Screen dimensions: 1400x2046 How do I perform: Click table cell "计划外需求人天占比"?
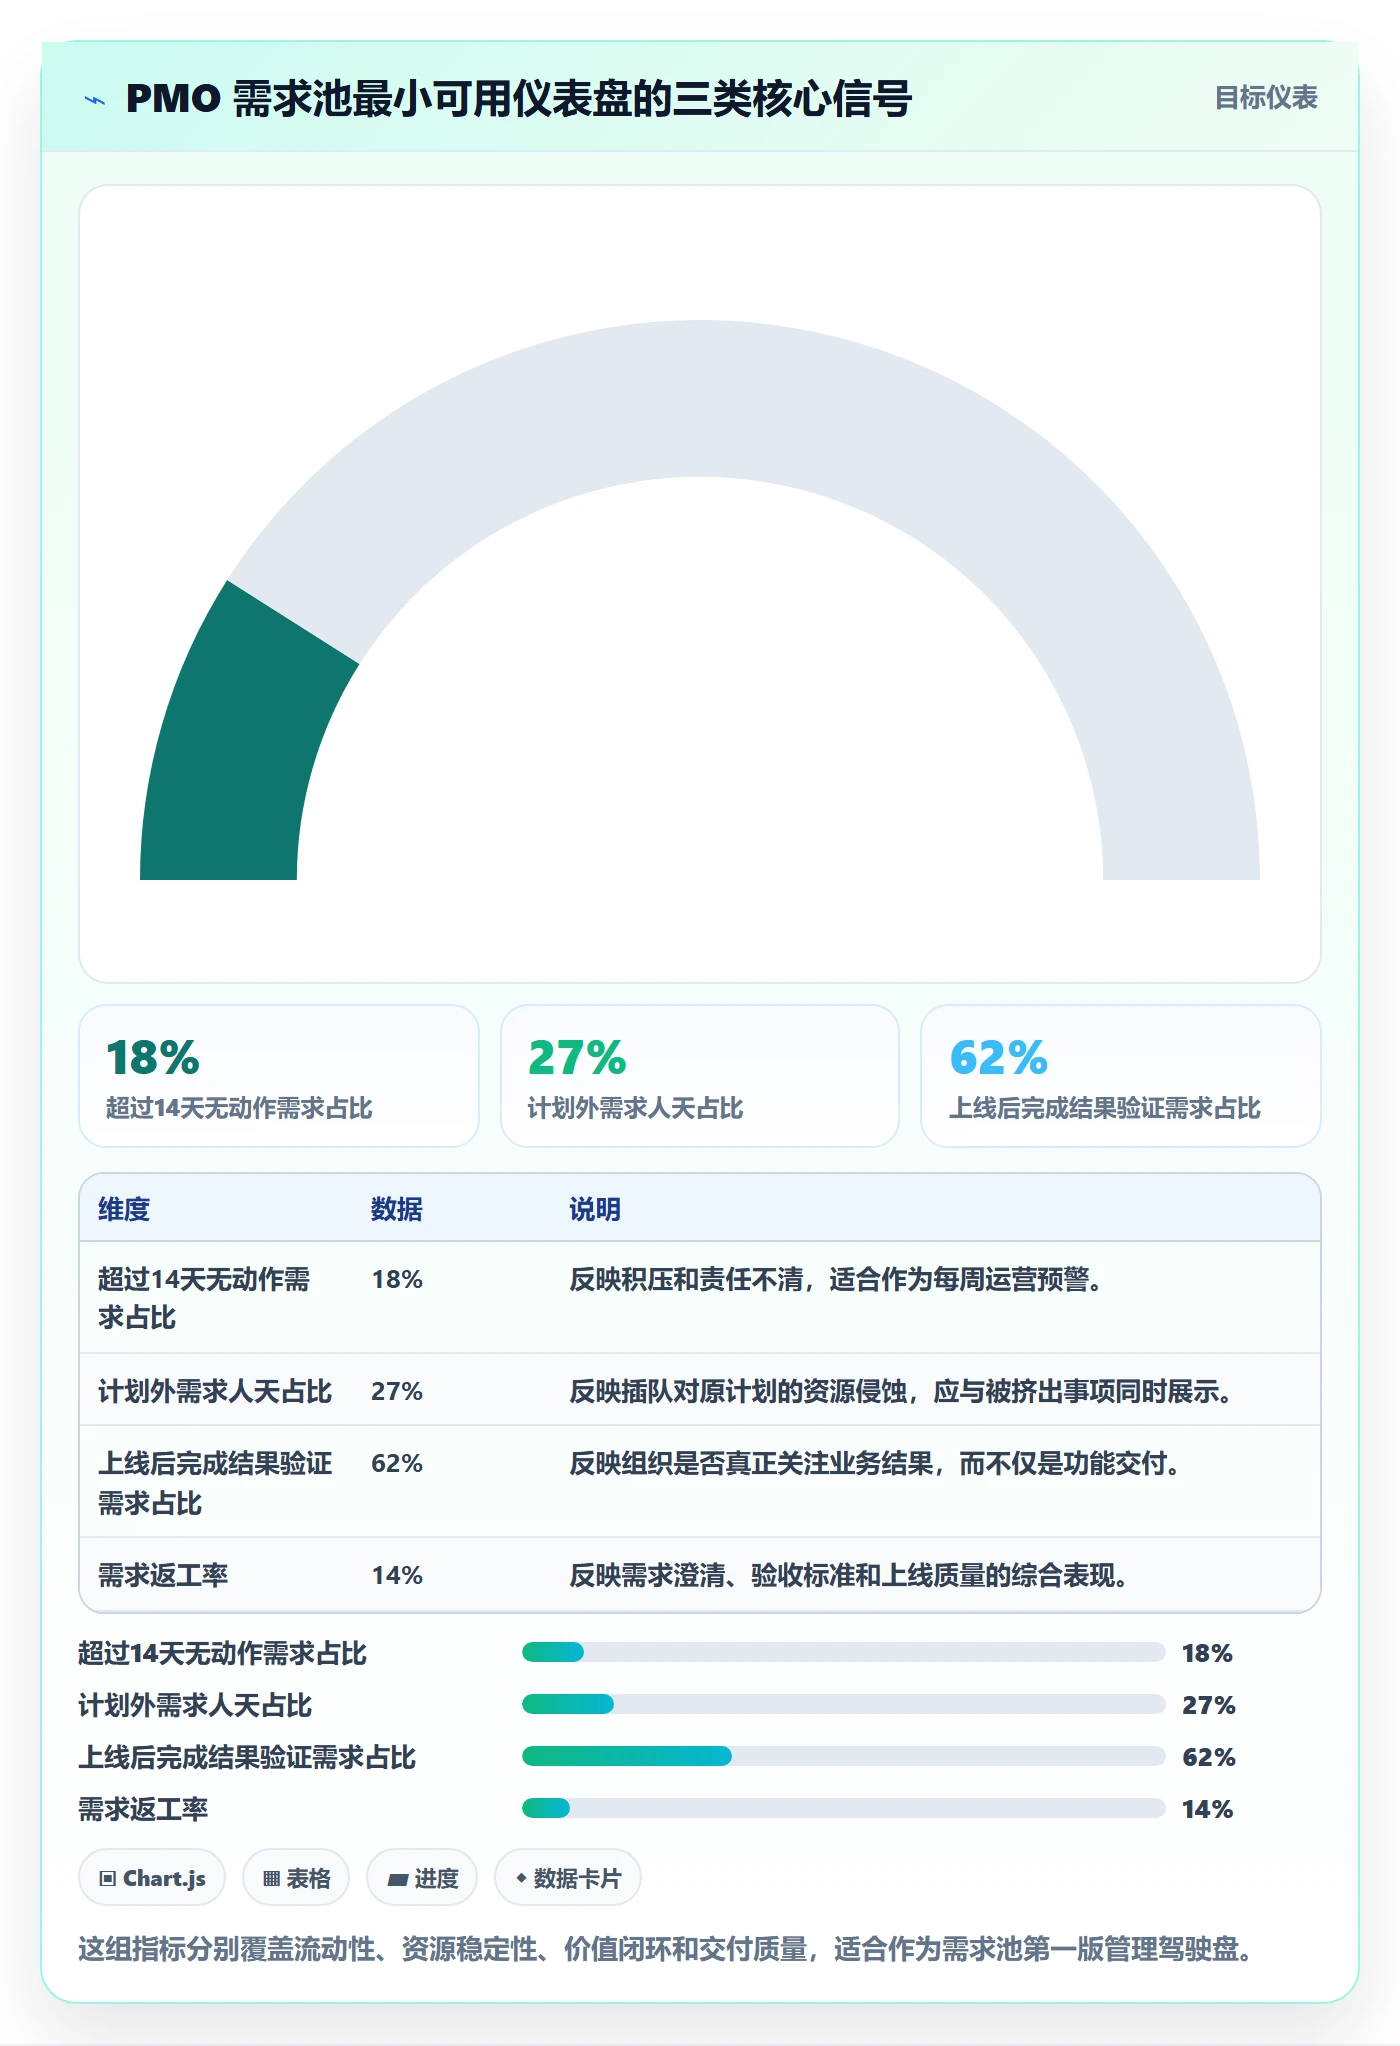[x=215, y=1391]
